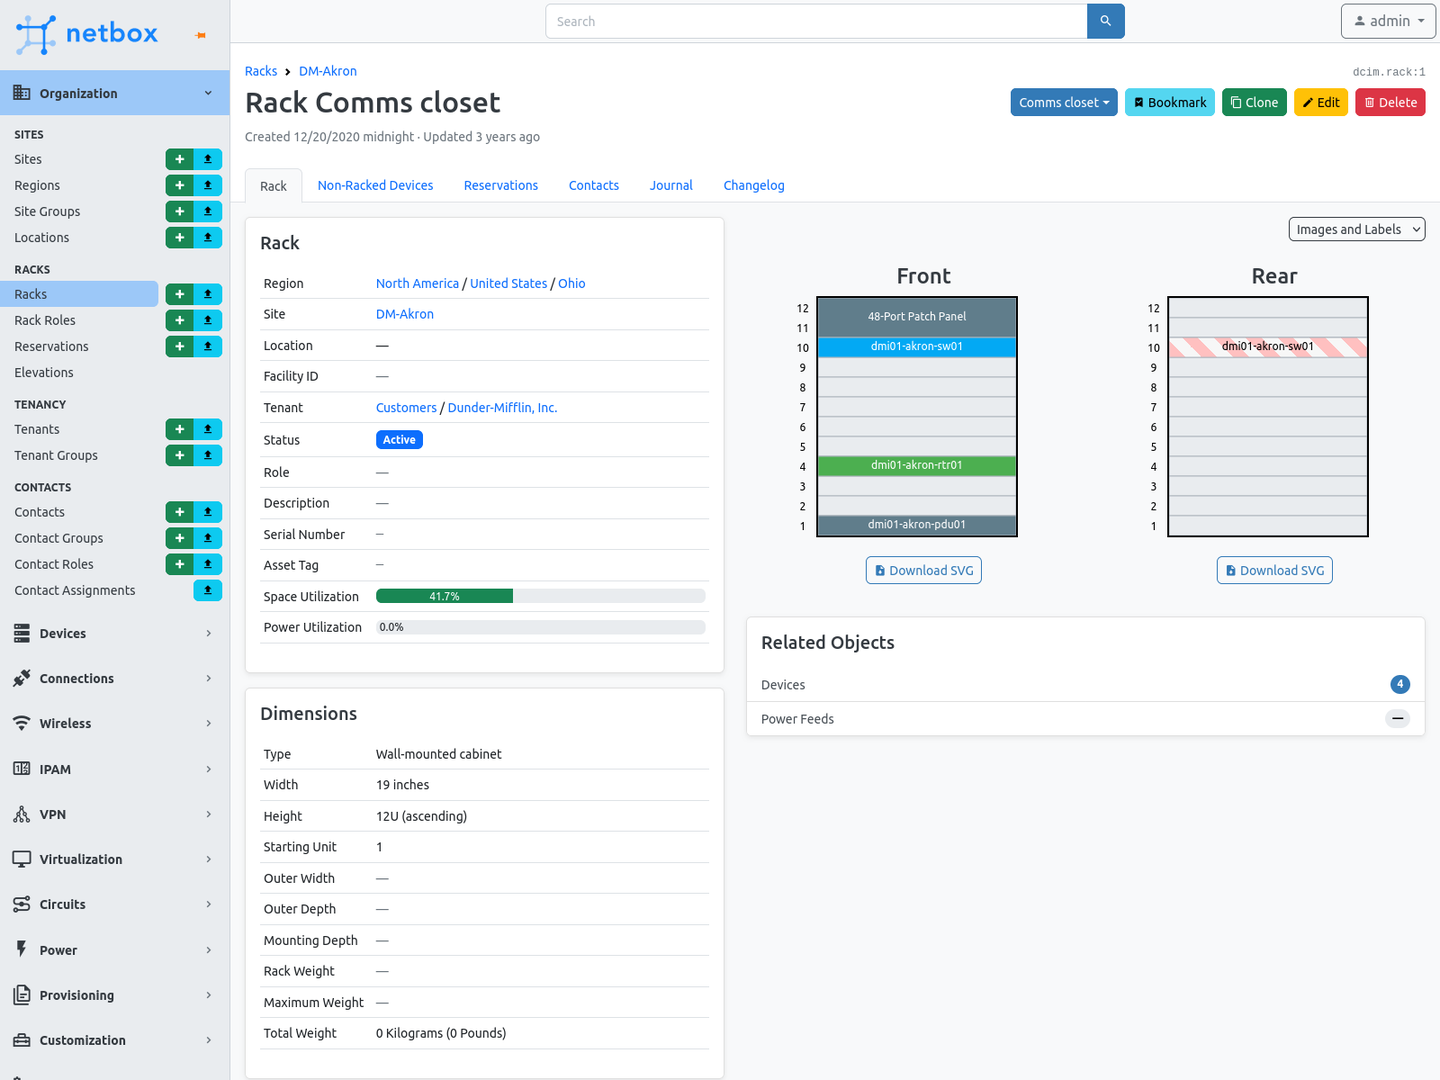
Task: Click the green dmi01-akron-rtr01 front device
Action: pyautogui.click(x=917, y=465)
